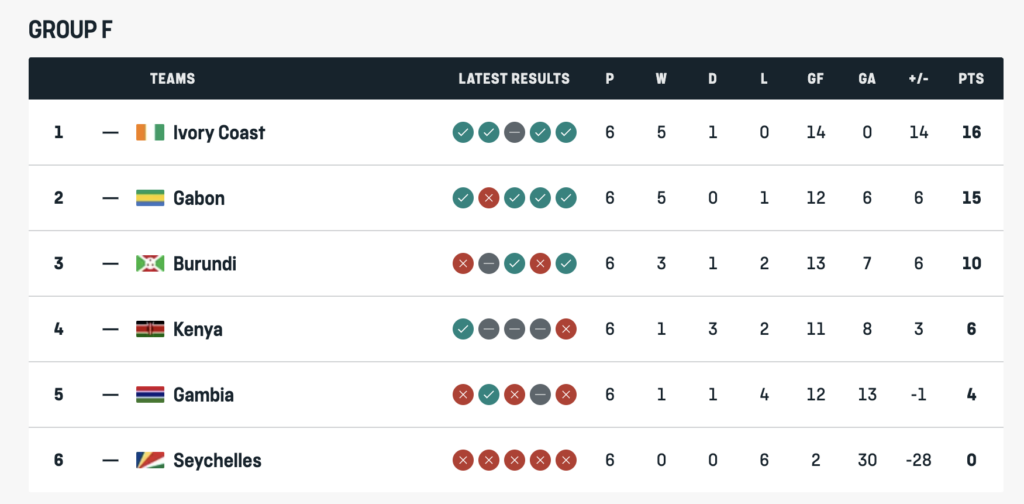This screenshot has width=1024, height=504.
Task: Click Kenya's first green win icon
Action: point(462,329)
